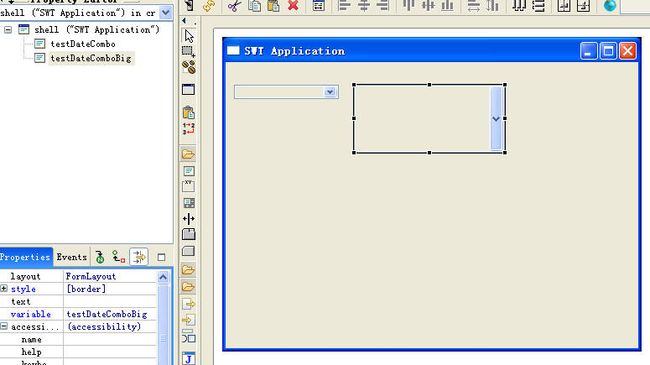Click the Center horizontally in window icon

click(x=564, y=6)
